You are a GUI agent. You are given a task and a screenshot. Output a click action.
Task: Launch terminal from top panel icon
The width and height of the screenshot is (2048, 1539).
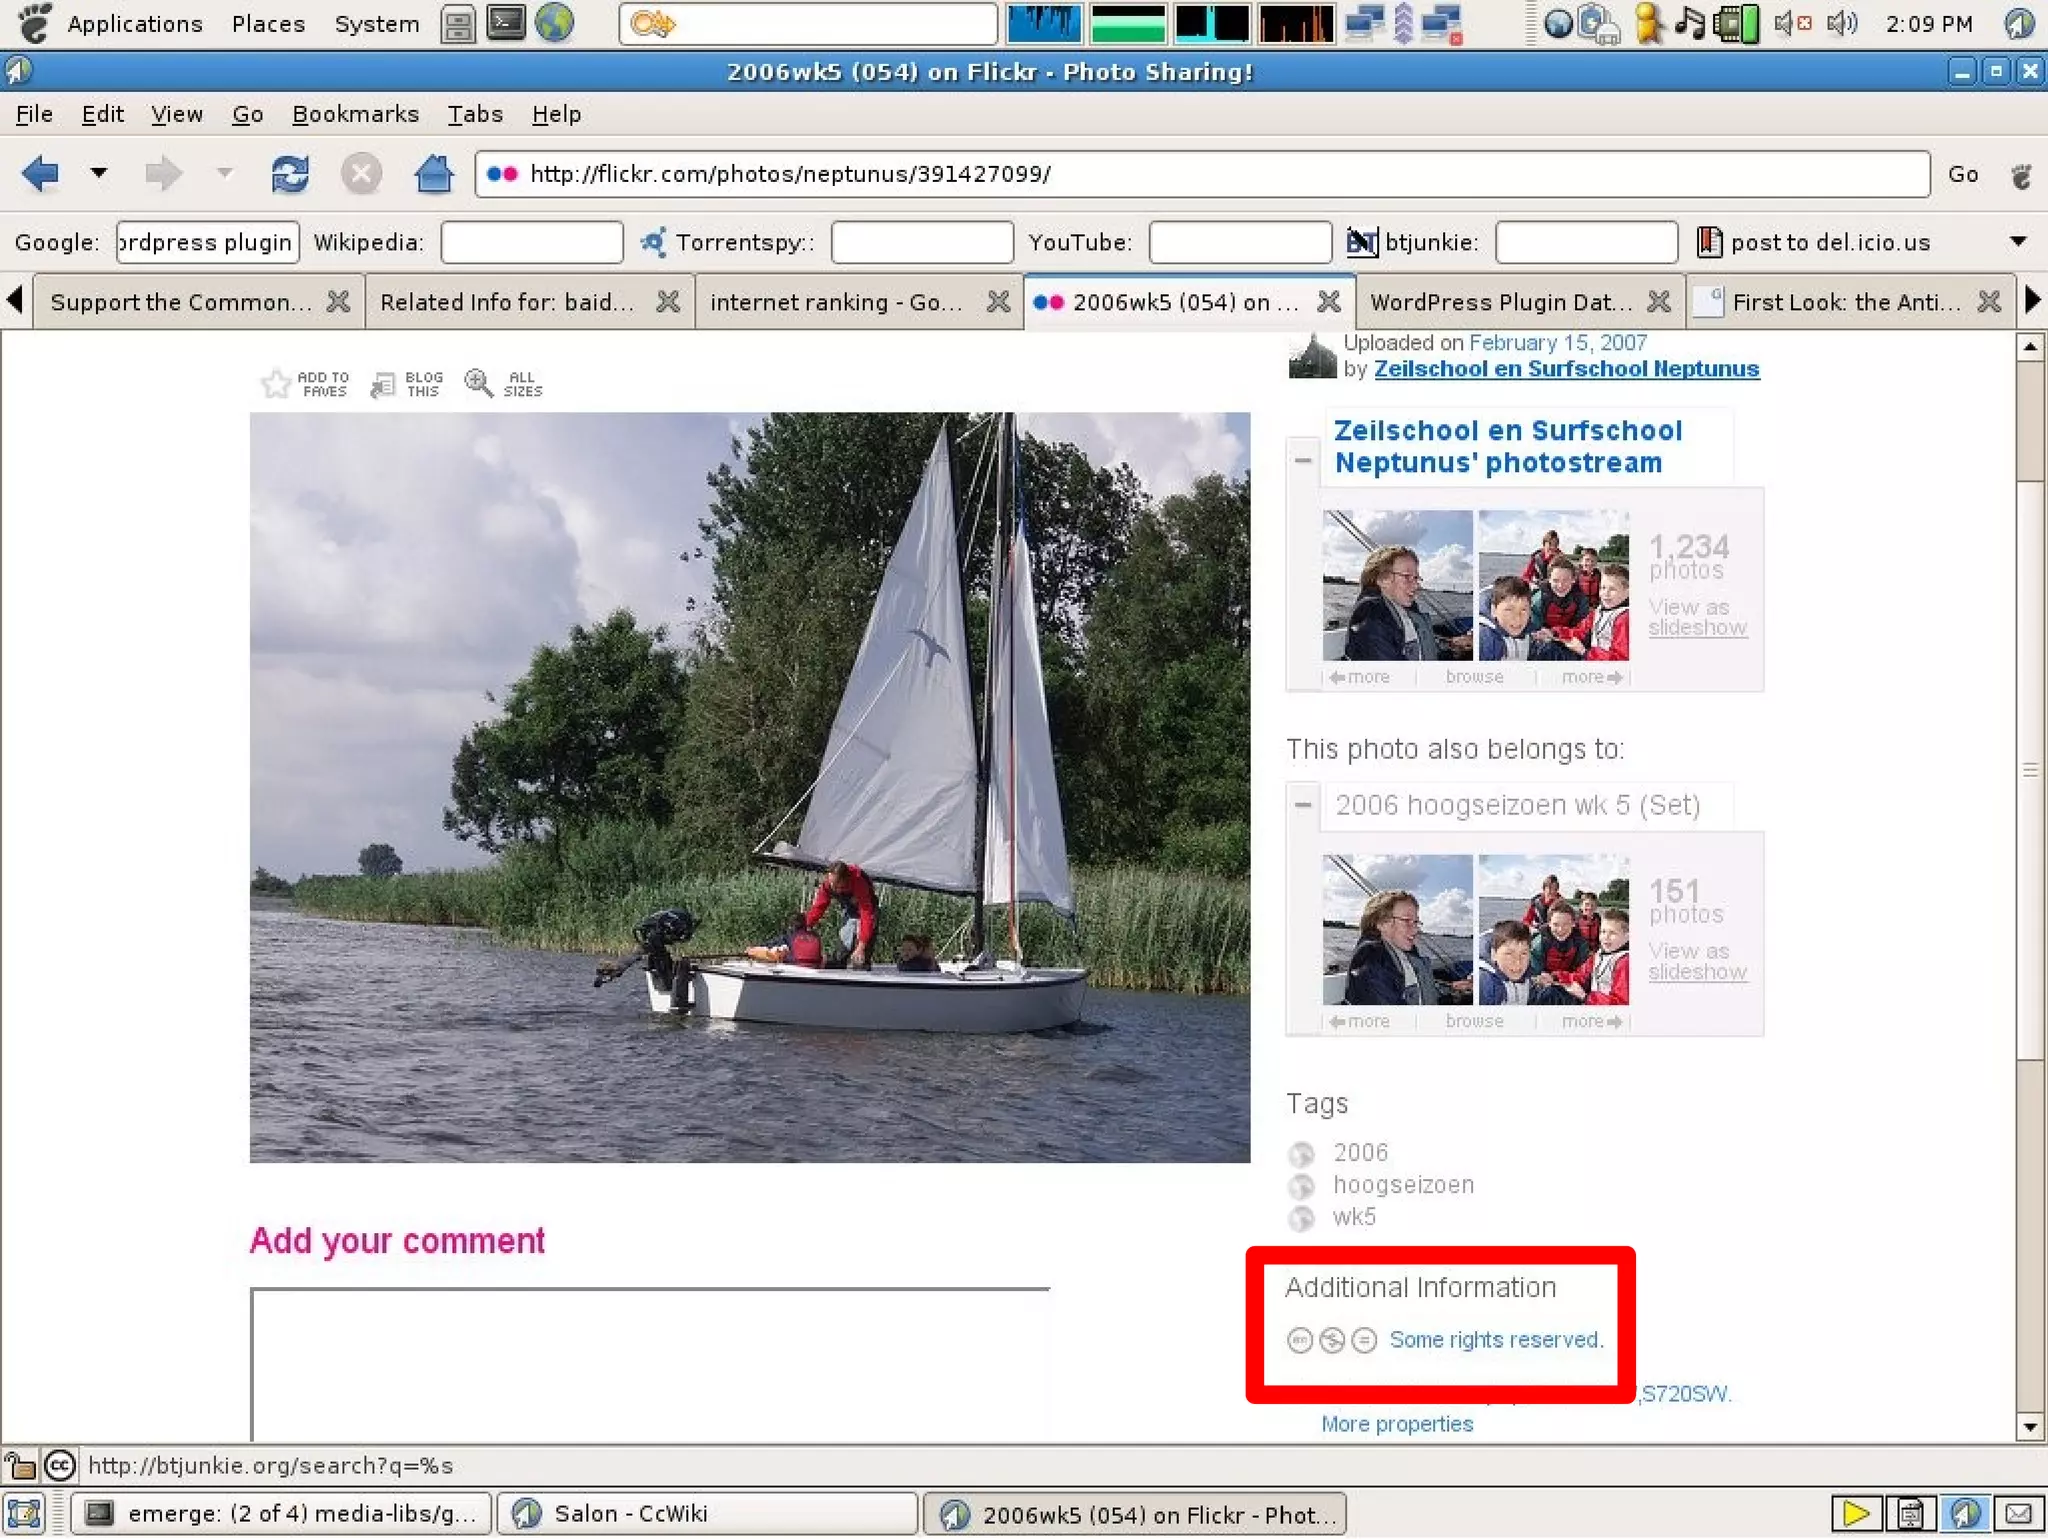506,23
